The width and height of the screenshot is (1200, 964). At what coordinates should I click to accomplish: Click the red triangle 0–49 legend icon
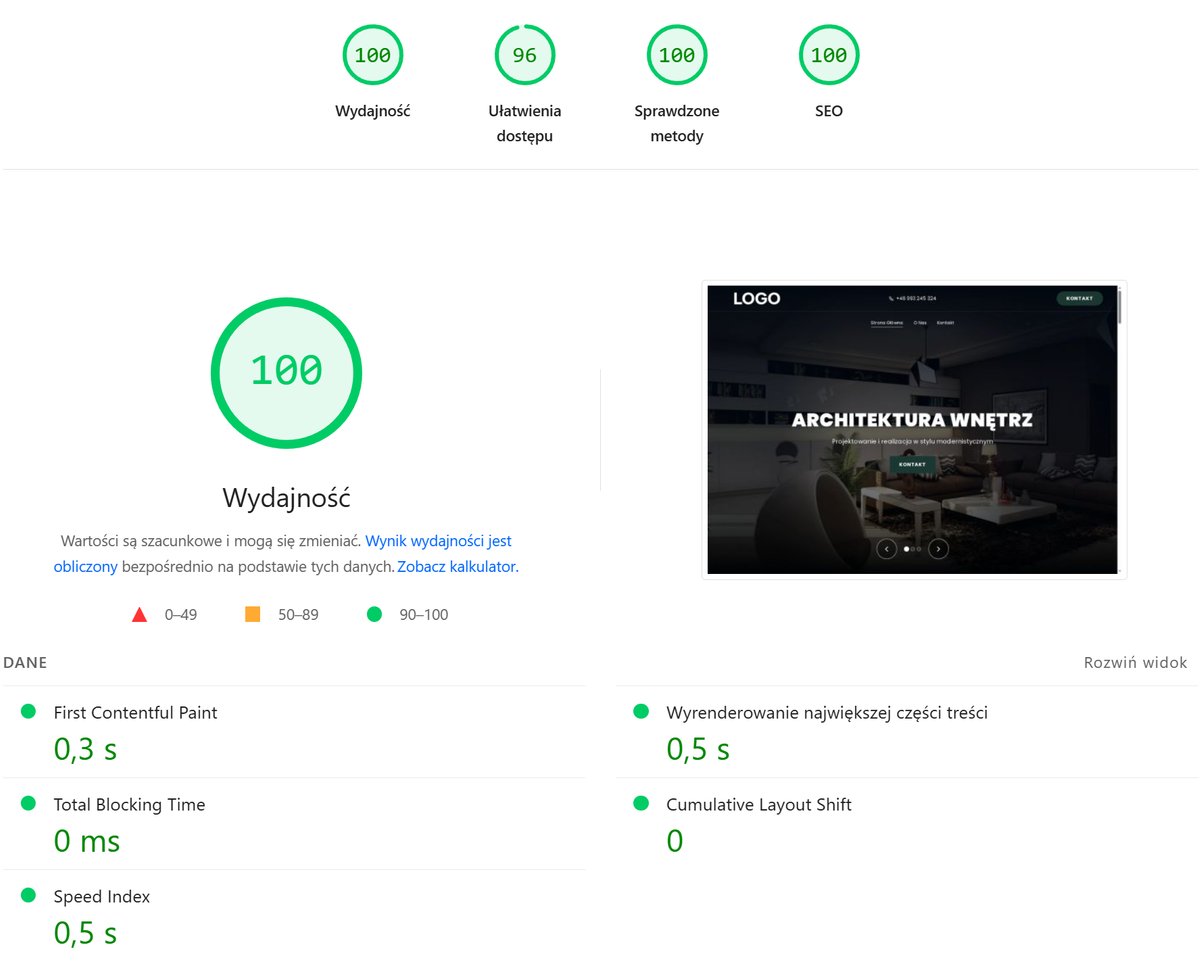[140, 614]
